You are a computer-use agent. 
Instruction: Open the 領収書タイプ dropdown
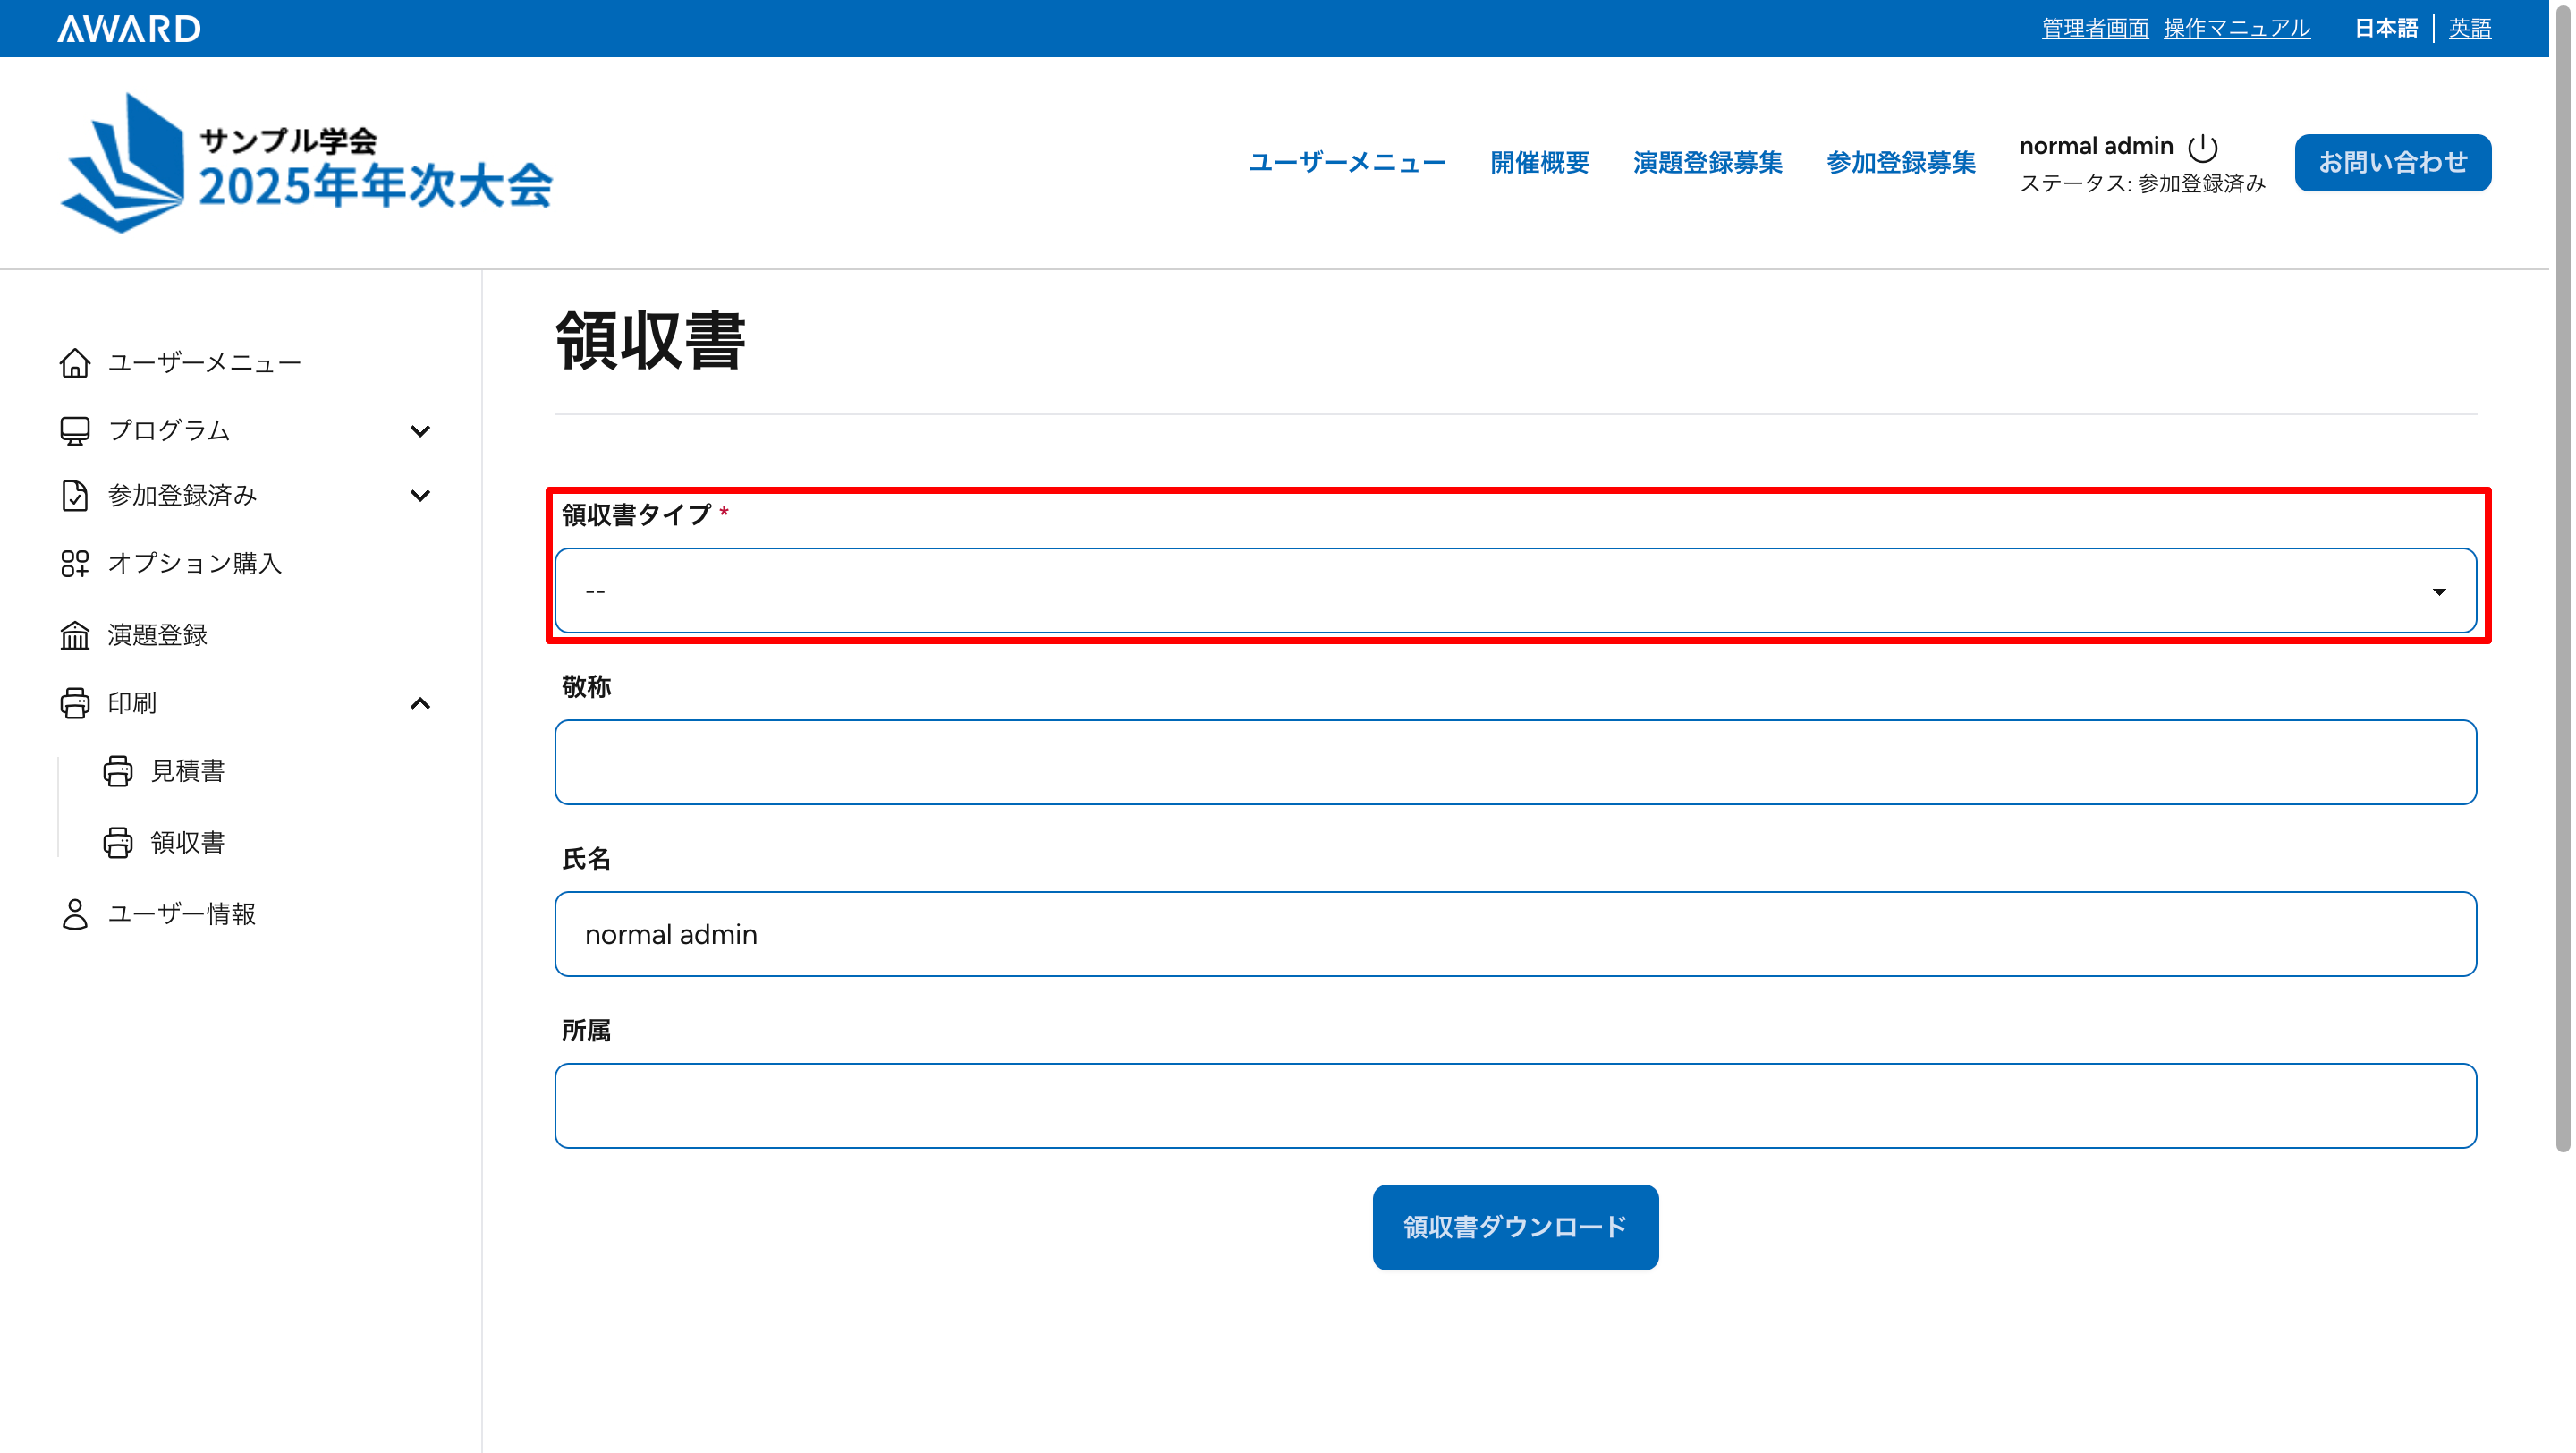tap(1515, 591)
